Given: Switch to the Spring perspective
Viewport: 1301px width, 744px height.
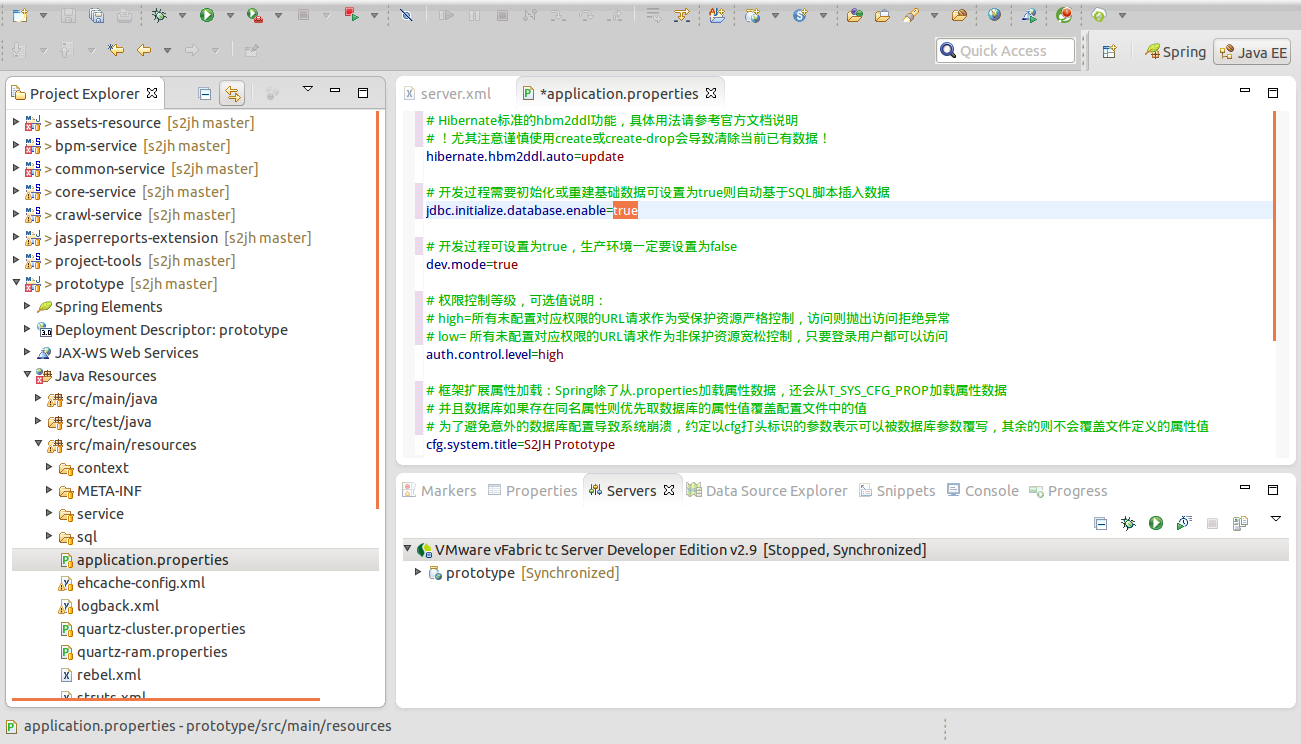Looking at the screenshot, I should tap(1175, 52).
